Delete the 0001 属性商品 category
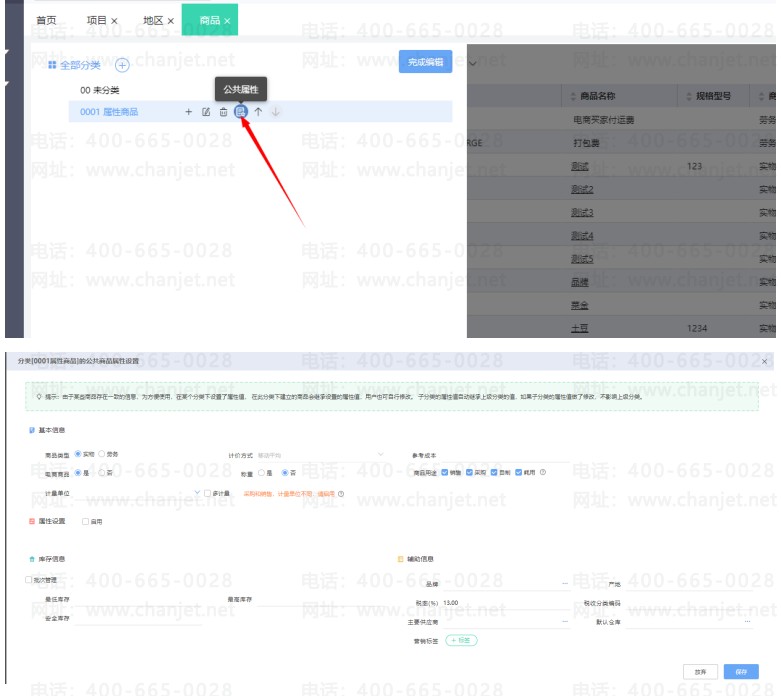 click(223, 112)
